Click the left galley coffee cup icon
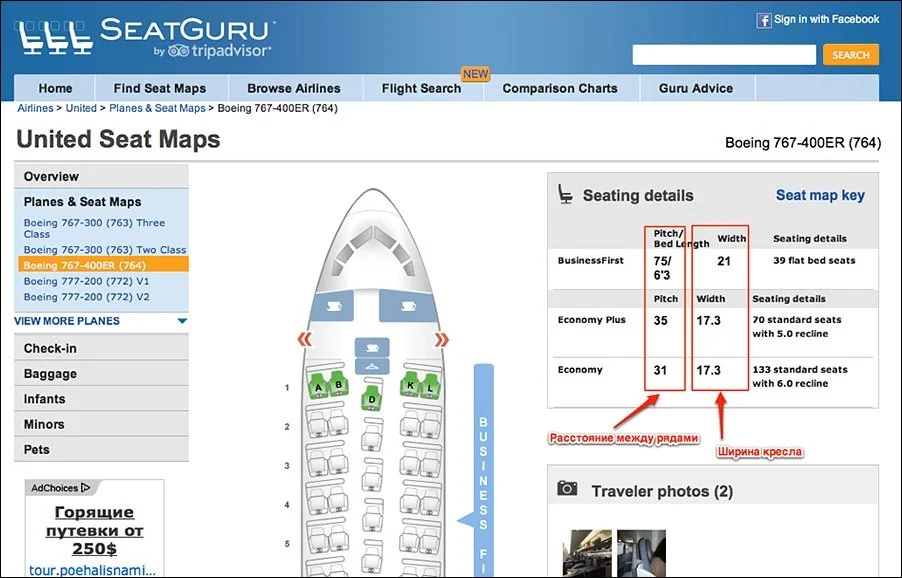 (332, 306)
